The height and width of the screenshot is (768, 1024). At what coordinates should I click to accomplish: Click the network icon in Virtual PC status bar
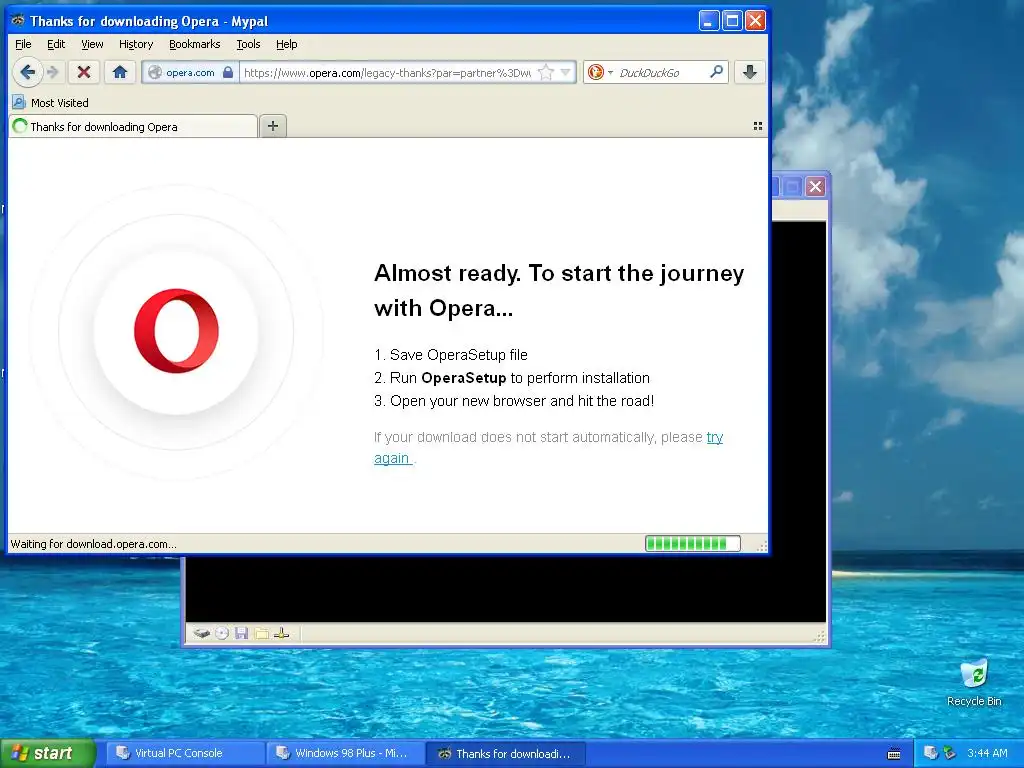281,633
